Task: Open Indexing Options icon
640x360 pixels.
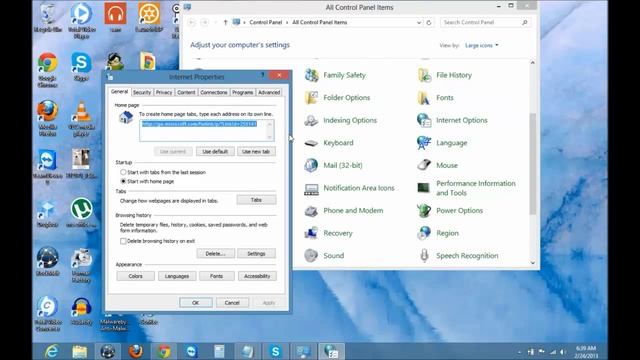Action: pos(312,120)
